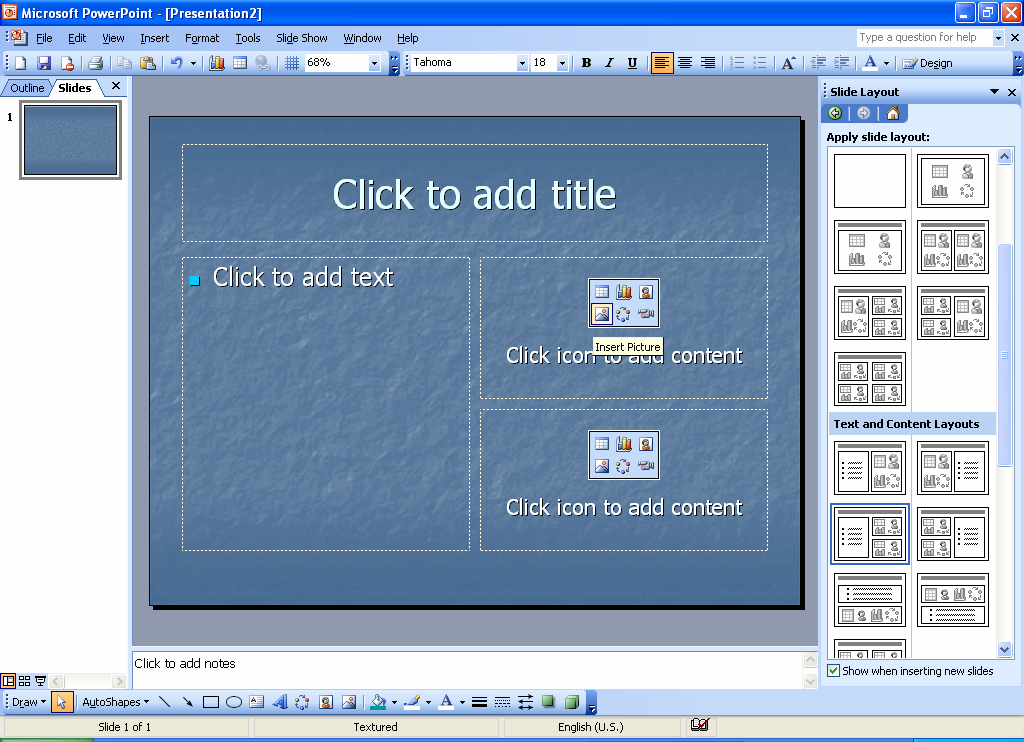Open the Zoom dropdown showing 68%
The height and width of the screenshot is (742, 1024).
pos(374,62)
